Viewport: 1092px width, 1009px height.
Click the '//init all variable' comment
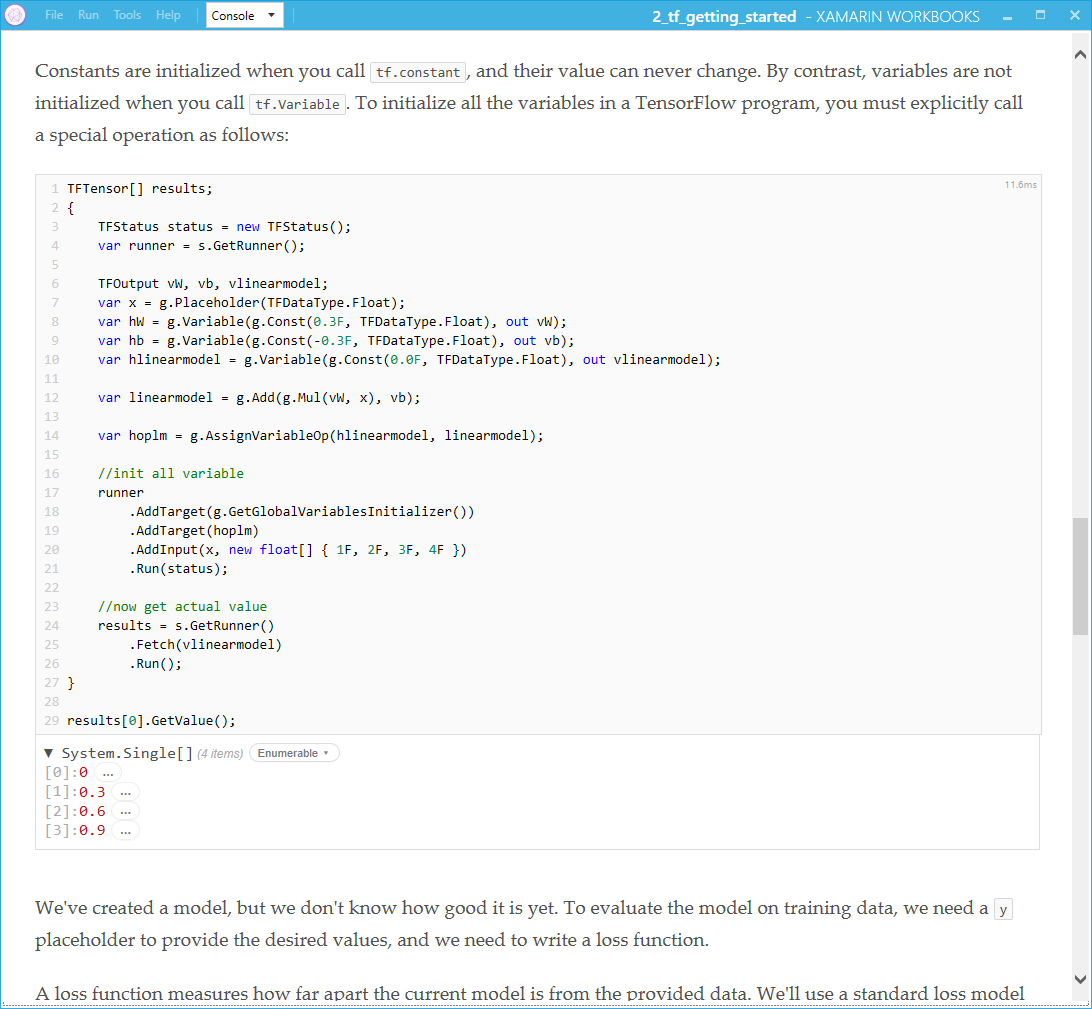(x=171, y=474)
